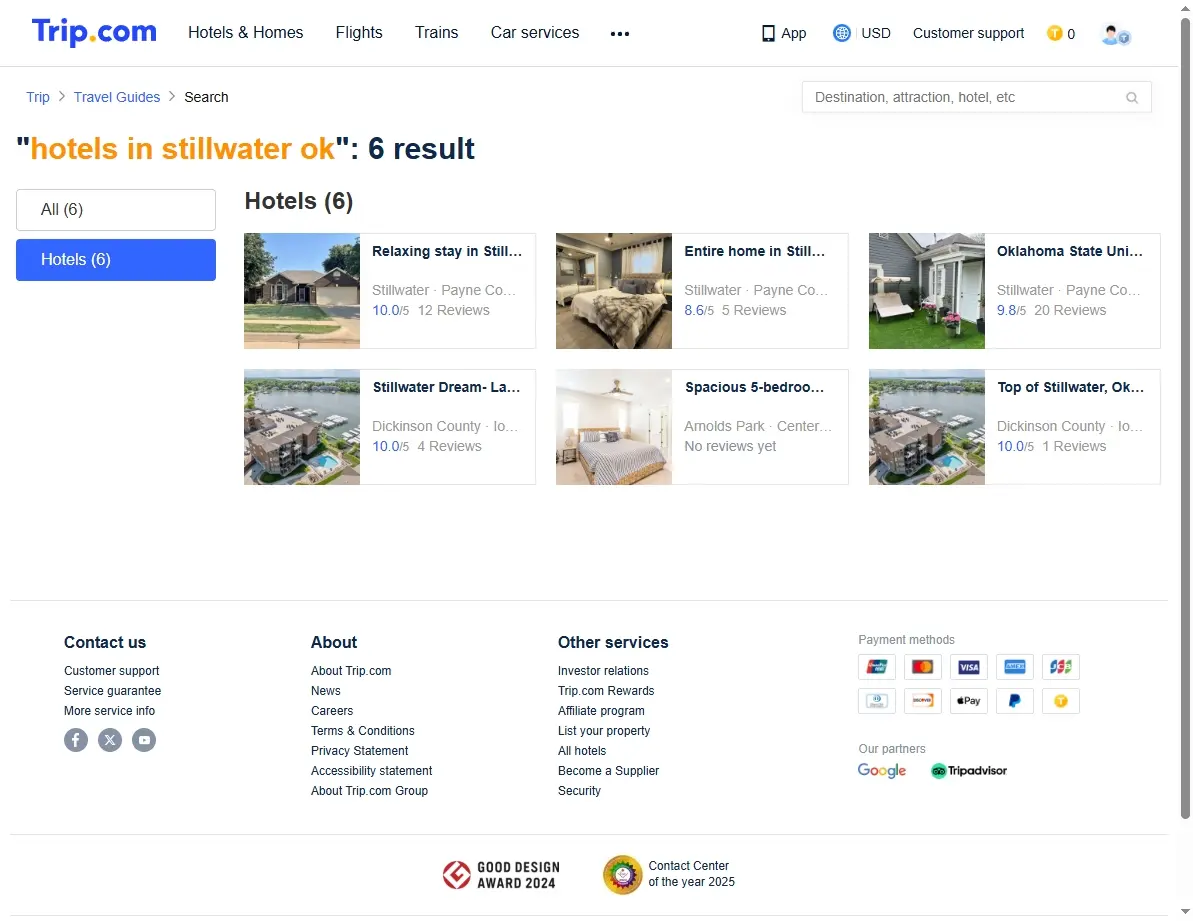1193x921 pixels.
Task: Select the All (6) filter tab
Action: (x=116, y=210)
